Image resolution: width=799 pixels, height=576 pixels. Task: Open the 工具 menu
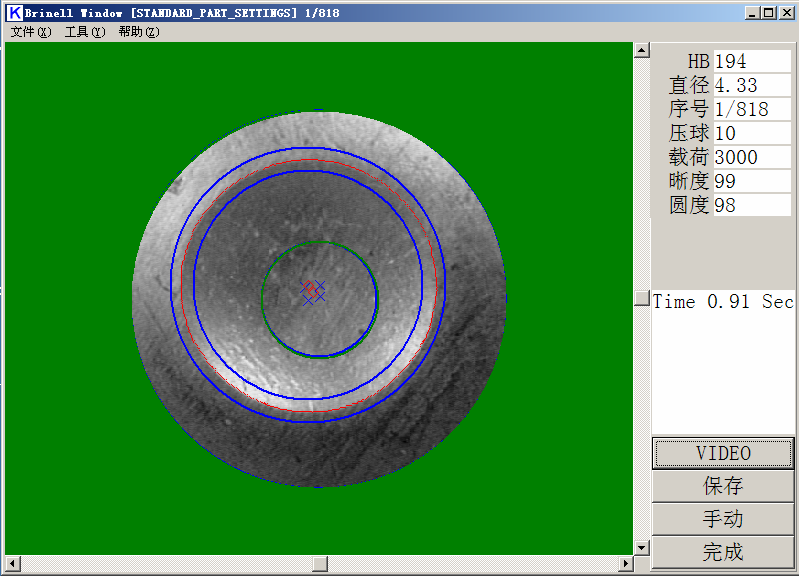(x=85, y=32)
